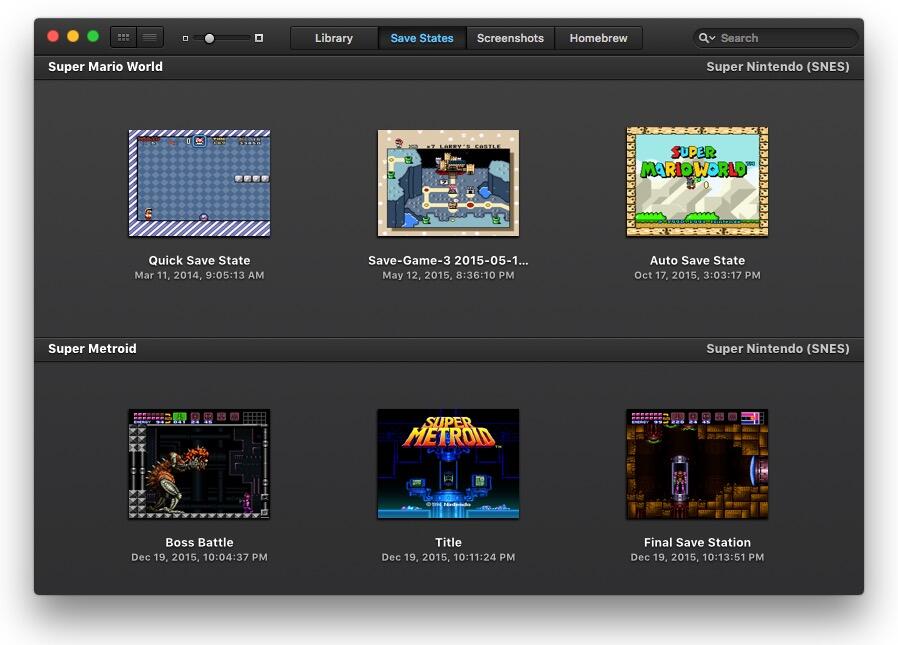Screen dimensions: 898x645
Task: Switch to the Library tab
Action: pyautogui.click(x=333, y=37)
